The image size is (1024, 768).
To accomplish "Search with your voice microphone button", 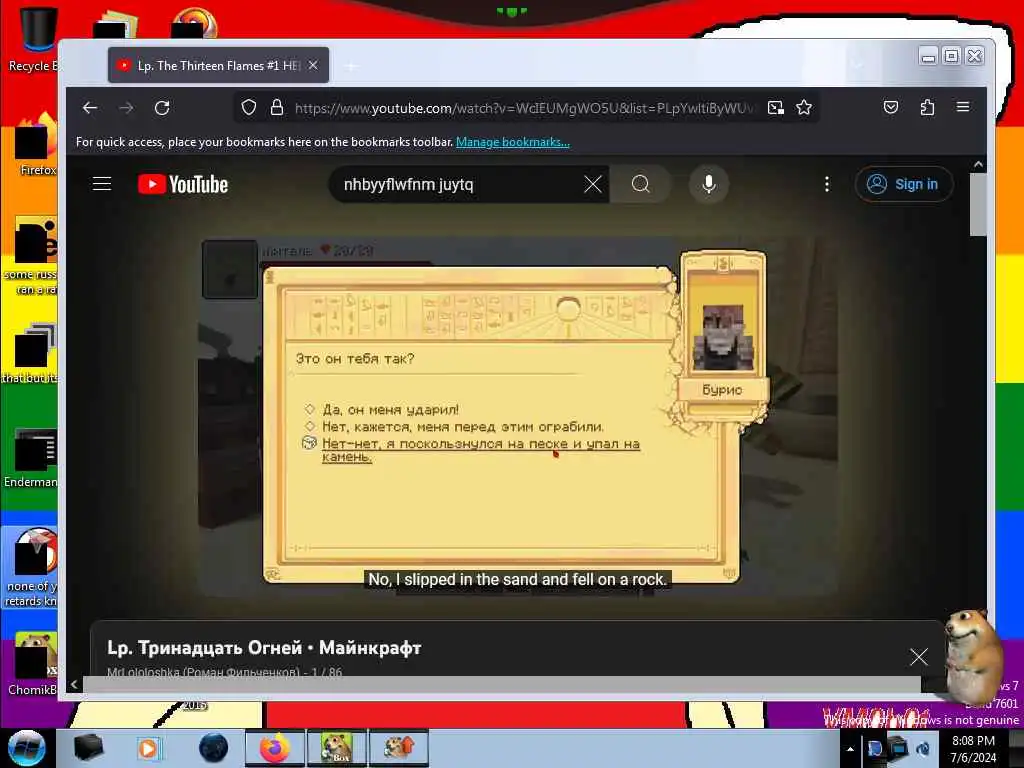I will [709, 184].
